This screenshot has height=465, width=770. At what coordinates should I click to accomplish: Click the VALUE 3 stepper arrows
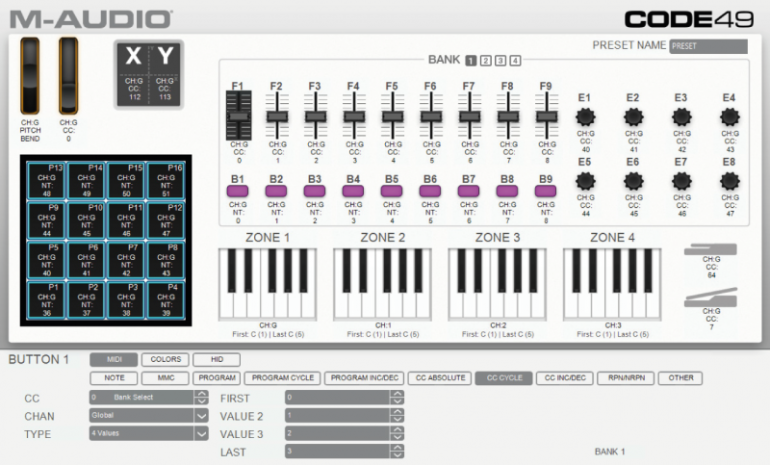tap(397, 434)
